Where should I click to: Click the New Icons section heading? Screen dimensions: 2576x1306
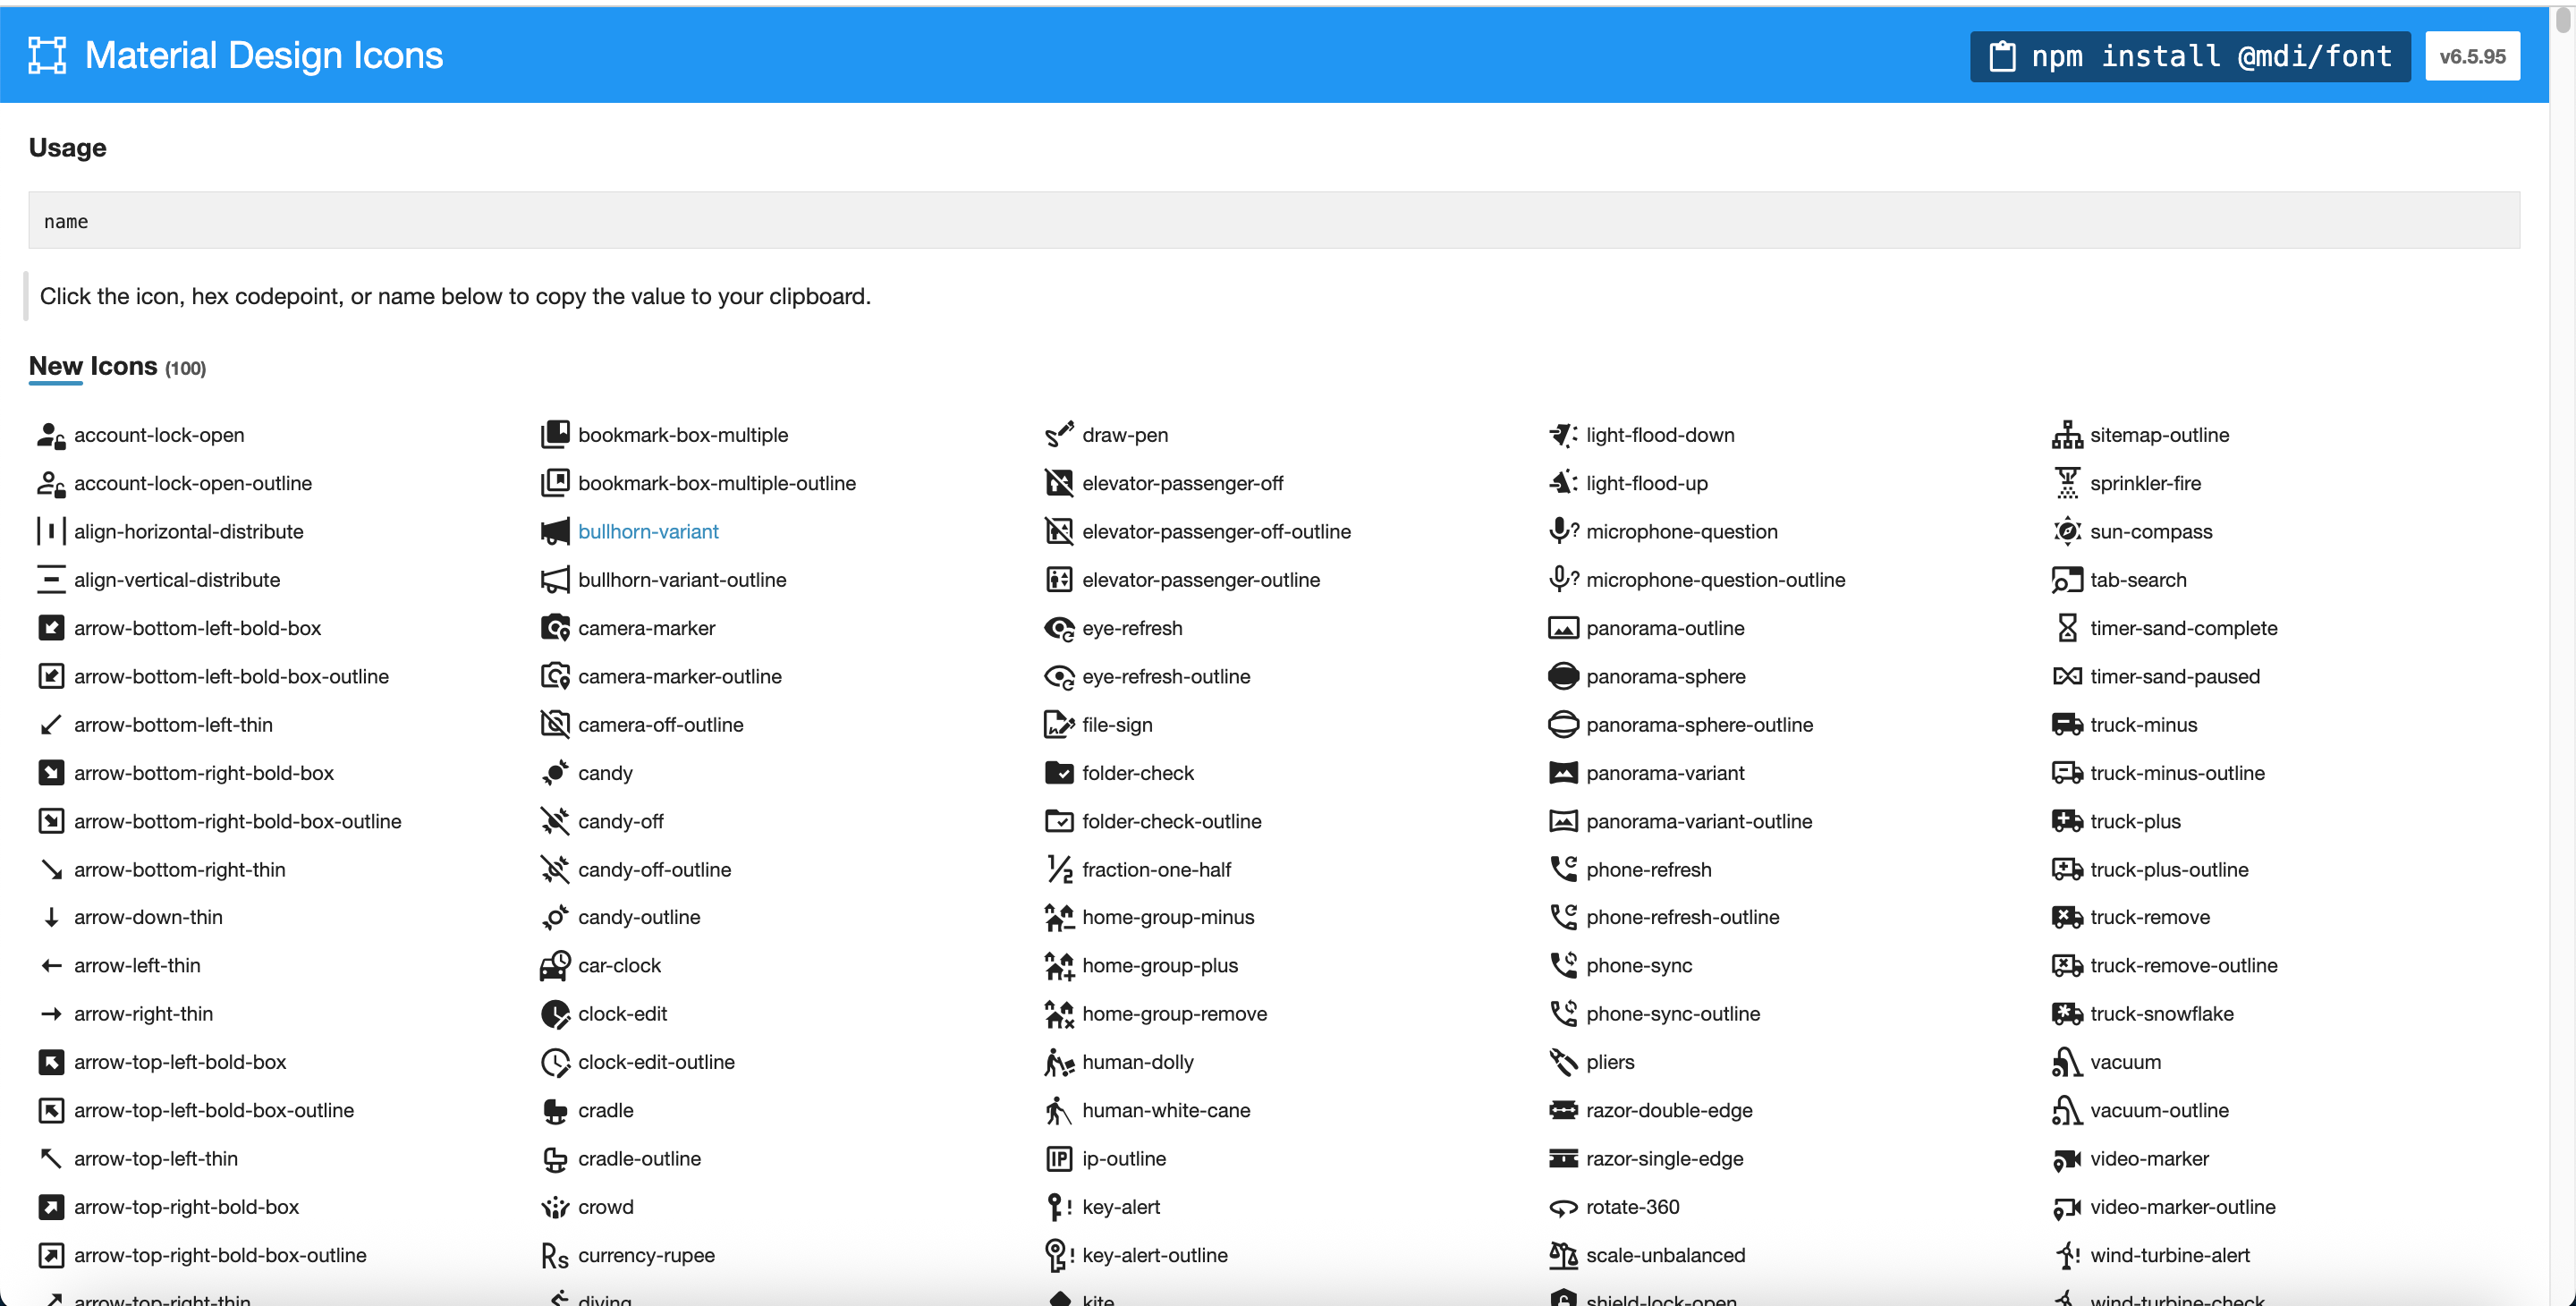(93, 366)
